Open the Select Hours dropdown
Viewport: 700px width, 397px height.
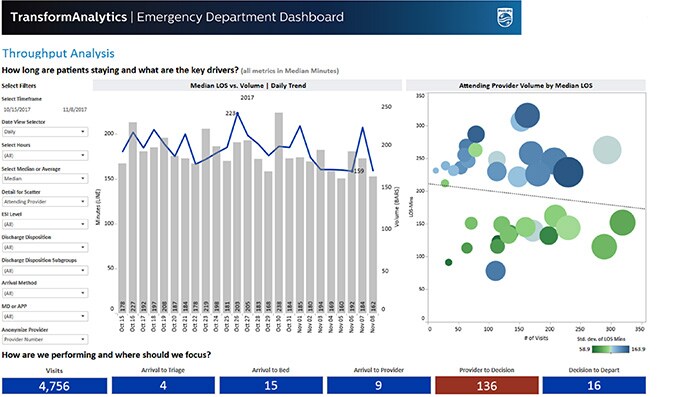point(45,155)
